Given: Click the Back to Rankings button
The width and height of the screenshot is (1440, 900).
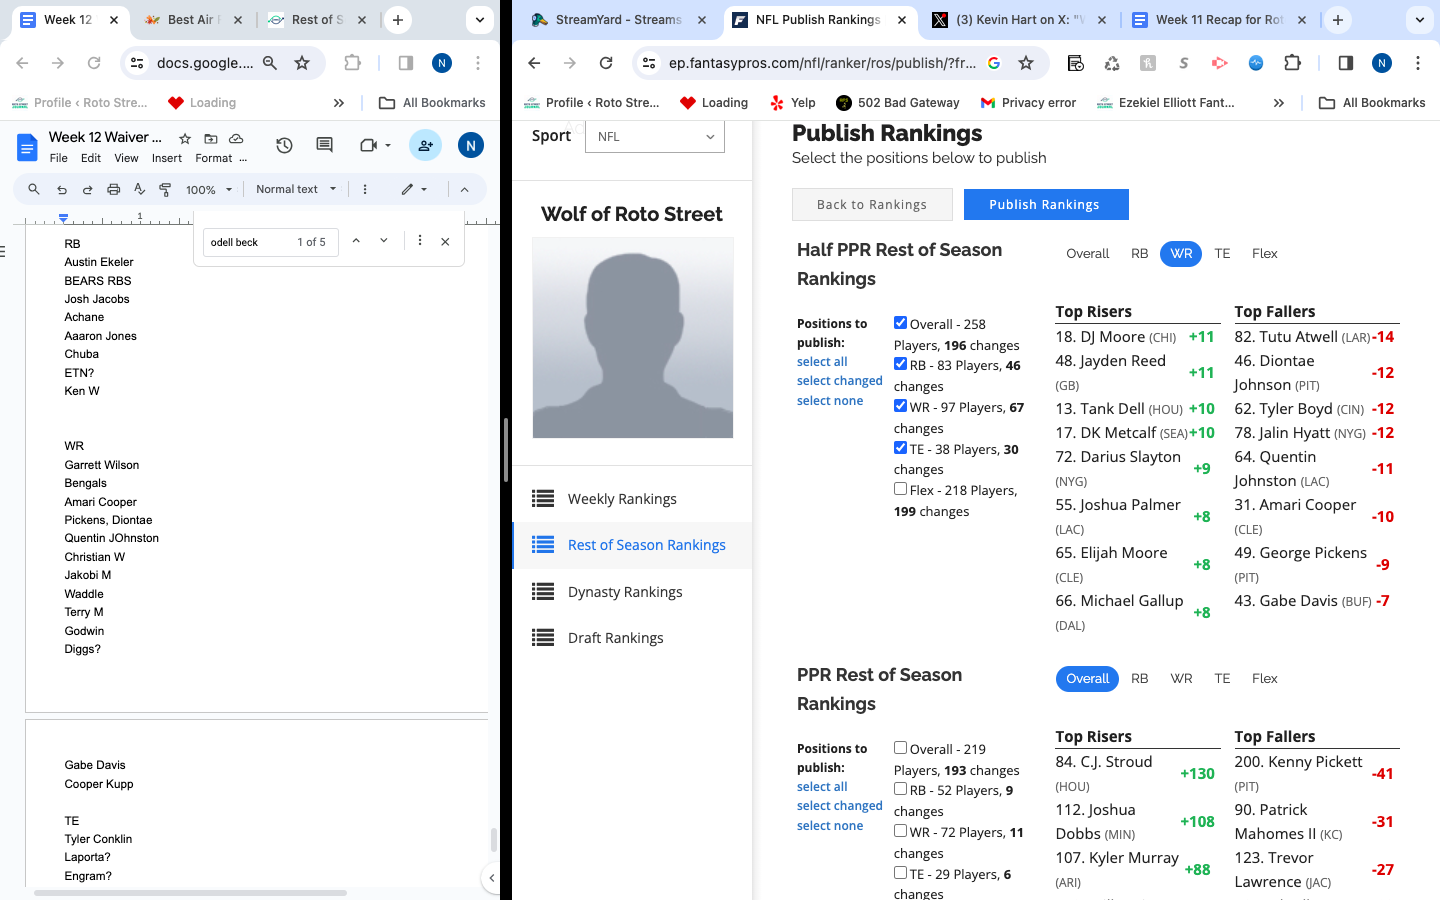Looking at the screenshot, I should coord(872,204).
